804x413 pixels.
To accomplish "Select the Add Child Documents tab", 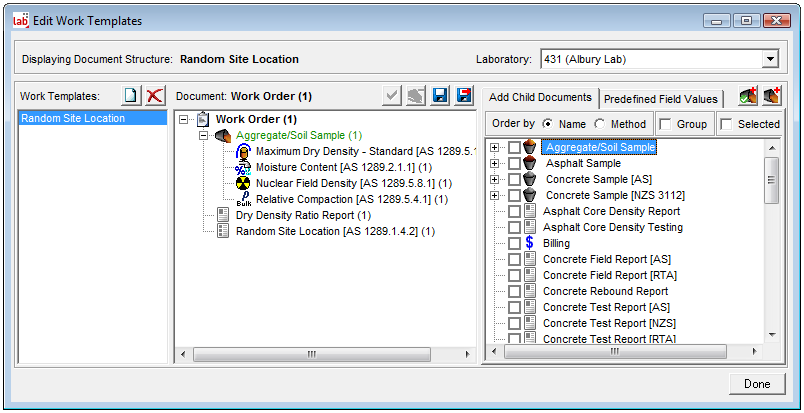I will [541, 98].
